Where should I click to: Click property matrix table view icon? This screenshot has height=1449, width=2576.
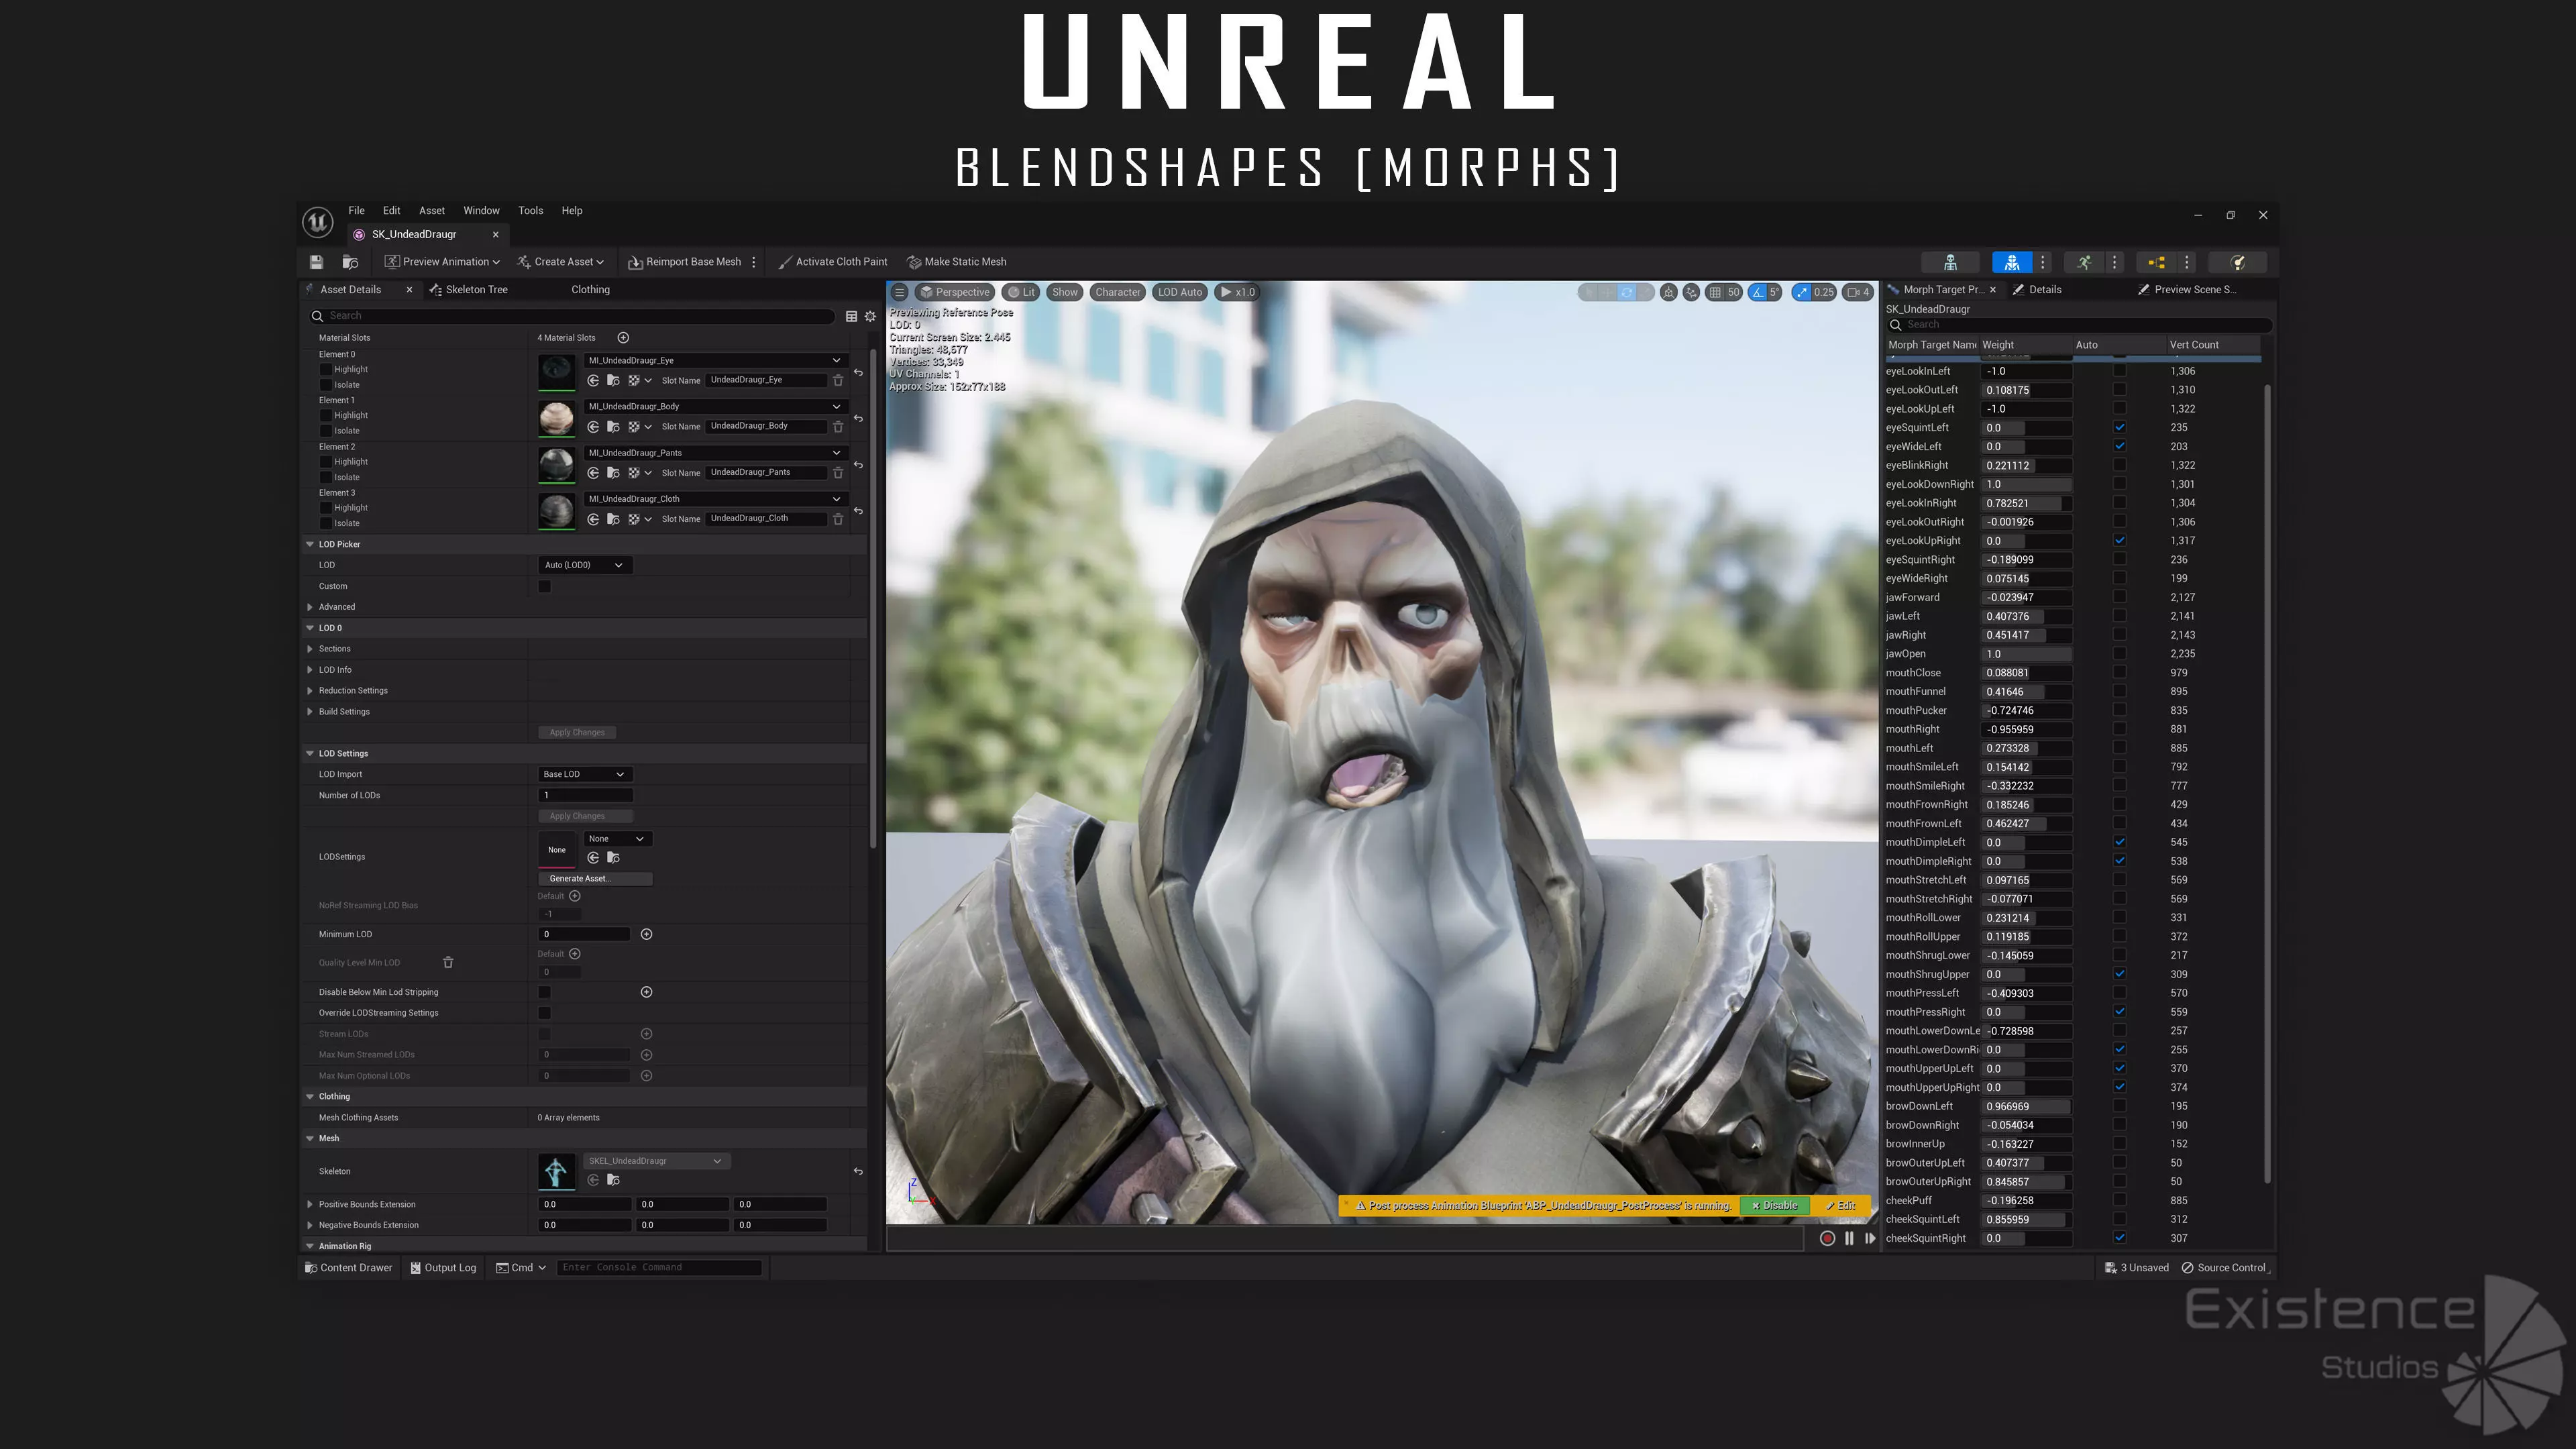[x=851, y=316]
